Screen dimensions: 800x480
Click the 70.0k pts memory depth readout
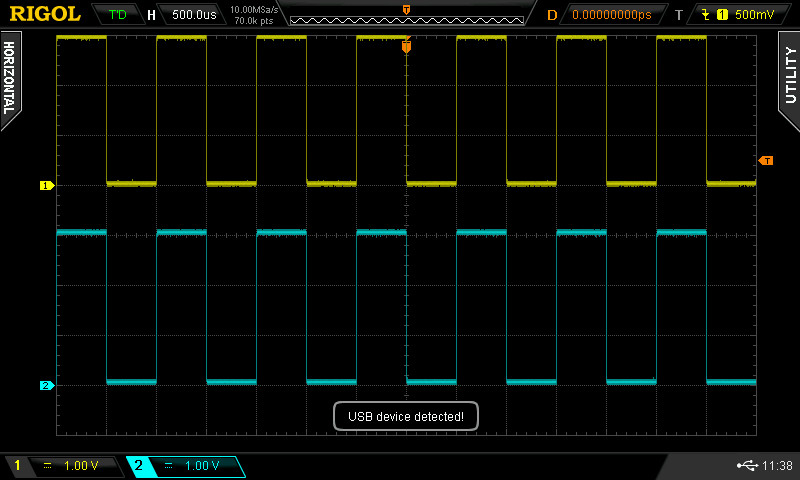pos(254,21)
